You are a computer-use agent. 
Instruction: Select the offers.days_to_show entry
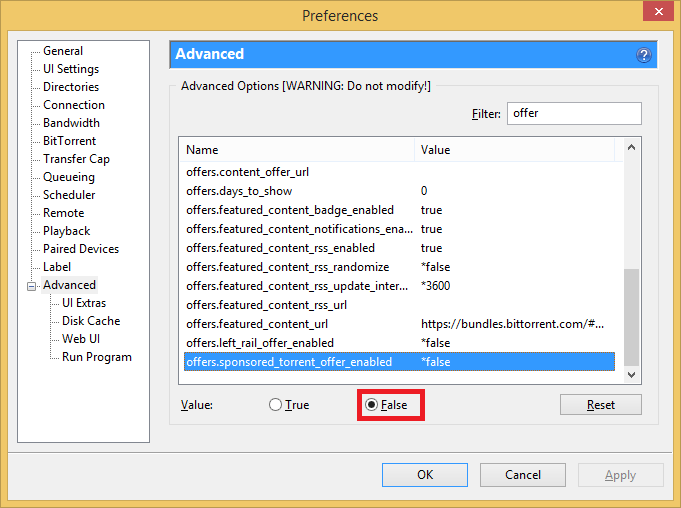(239, 191)
